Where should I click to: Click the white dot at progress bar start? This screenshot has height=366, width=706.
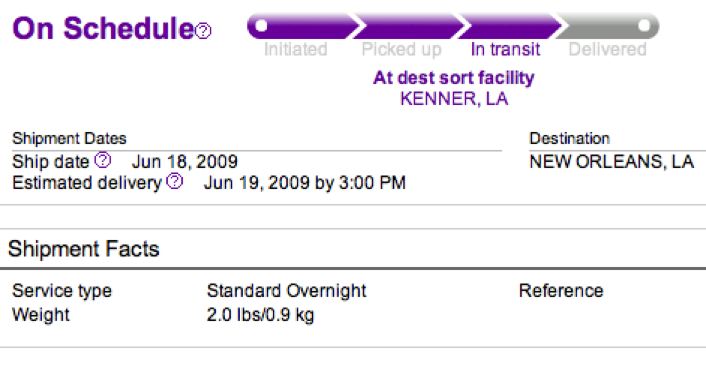click(261, 26)
